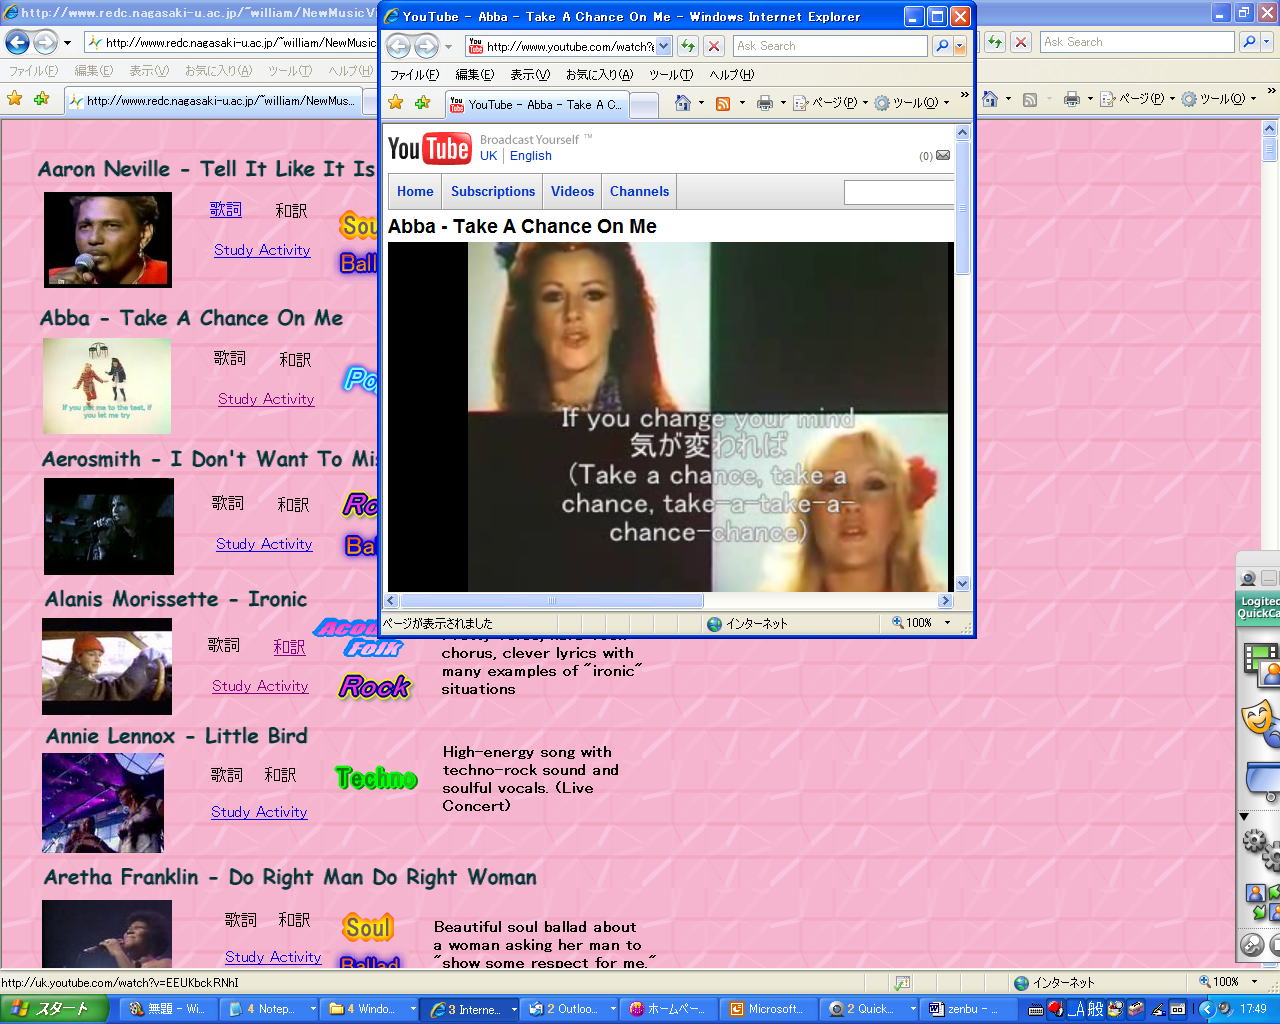
Task: Click the Print icon in the YouTube window toolbar
Action: point(765,103)
